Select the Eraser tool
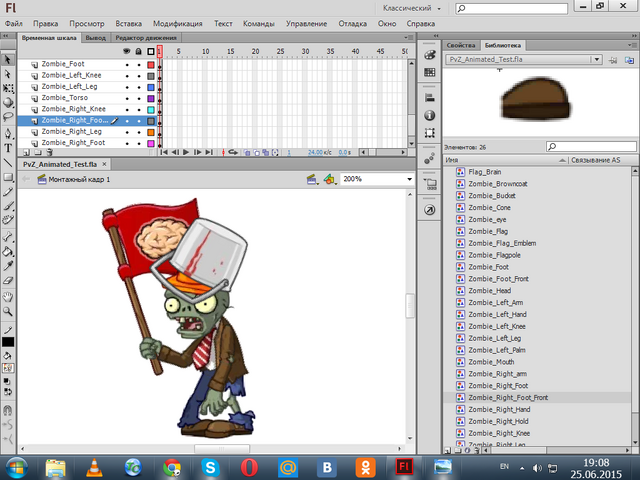 (x=8, y=280)
